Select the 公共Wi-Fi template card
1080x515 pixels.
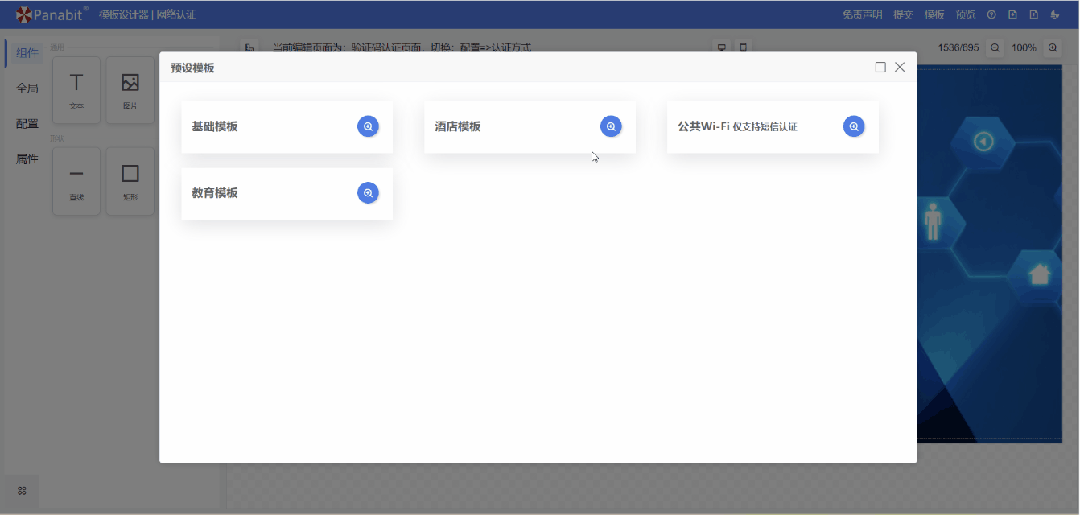(x=773, y=127)
